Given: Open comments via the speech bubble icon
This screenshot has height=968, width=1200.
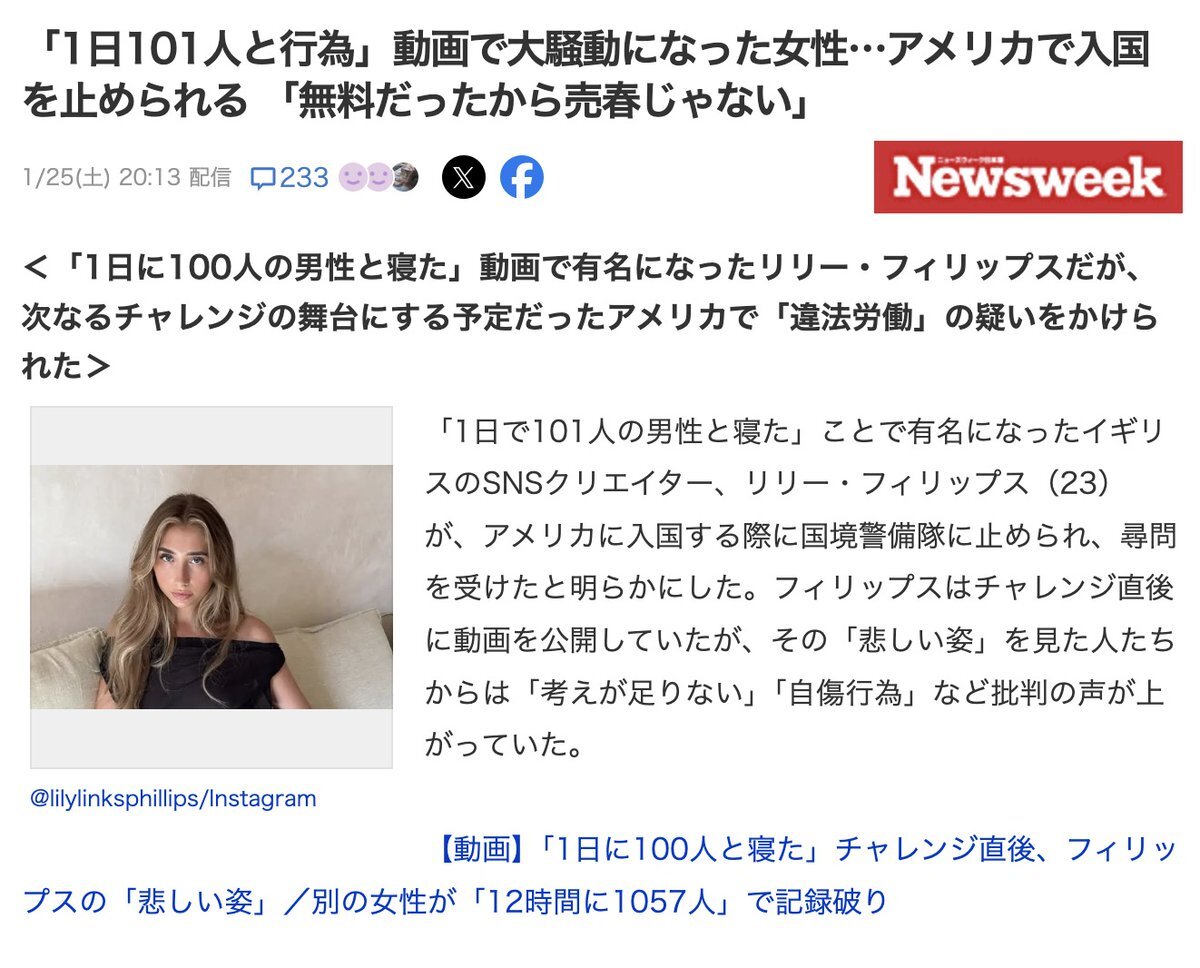Looking at the screenshot, I should click(x=262, y=178).
